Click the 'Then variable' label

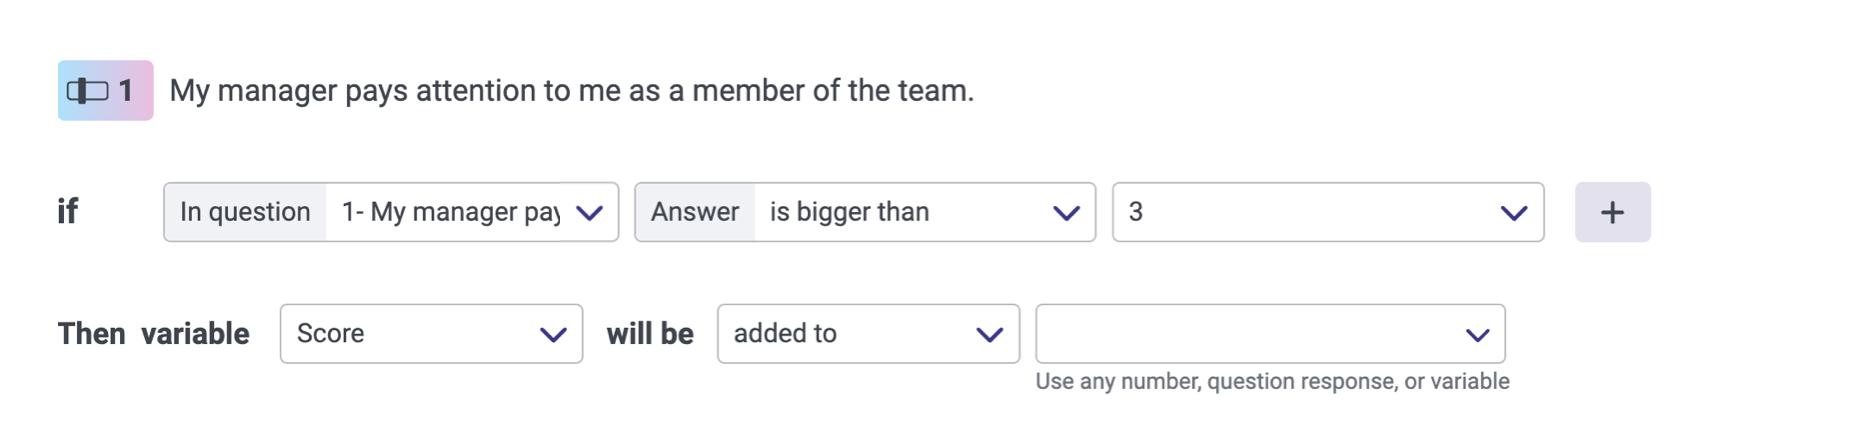pyautogui.click(x=153, y=334)
